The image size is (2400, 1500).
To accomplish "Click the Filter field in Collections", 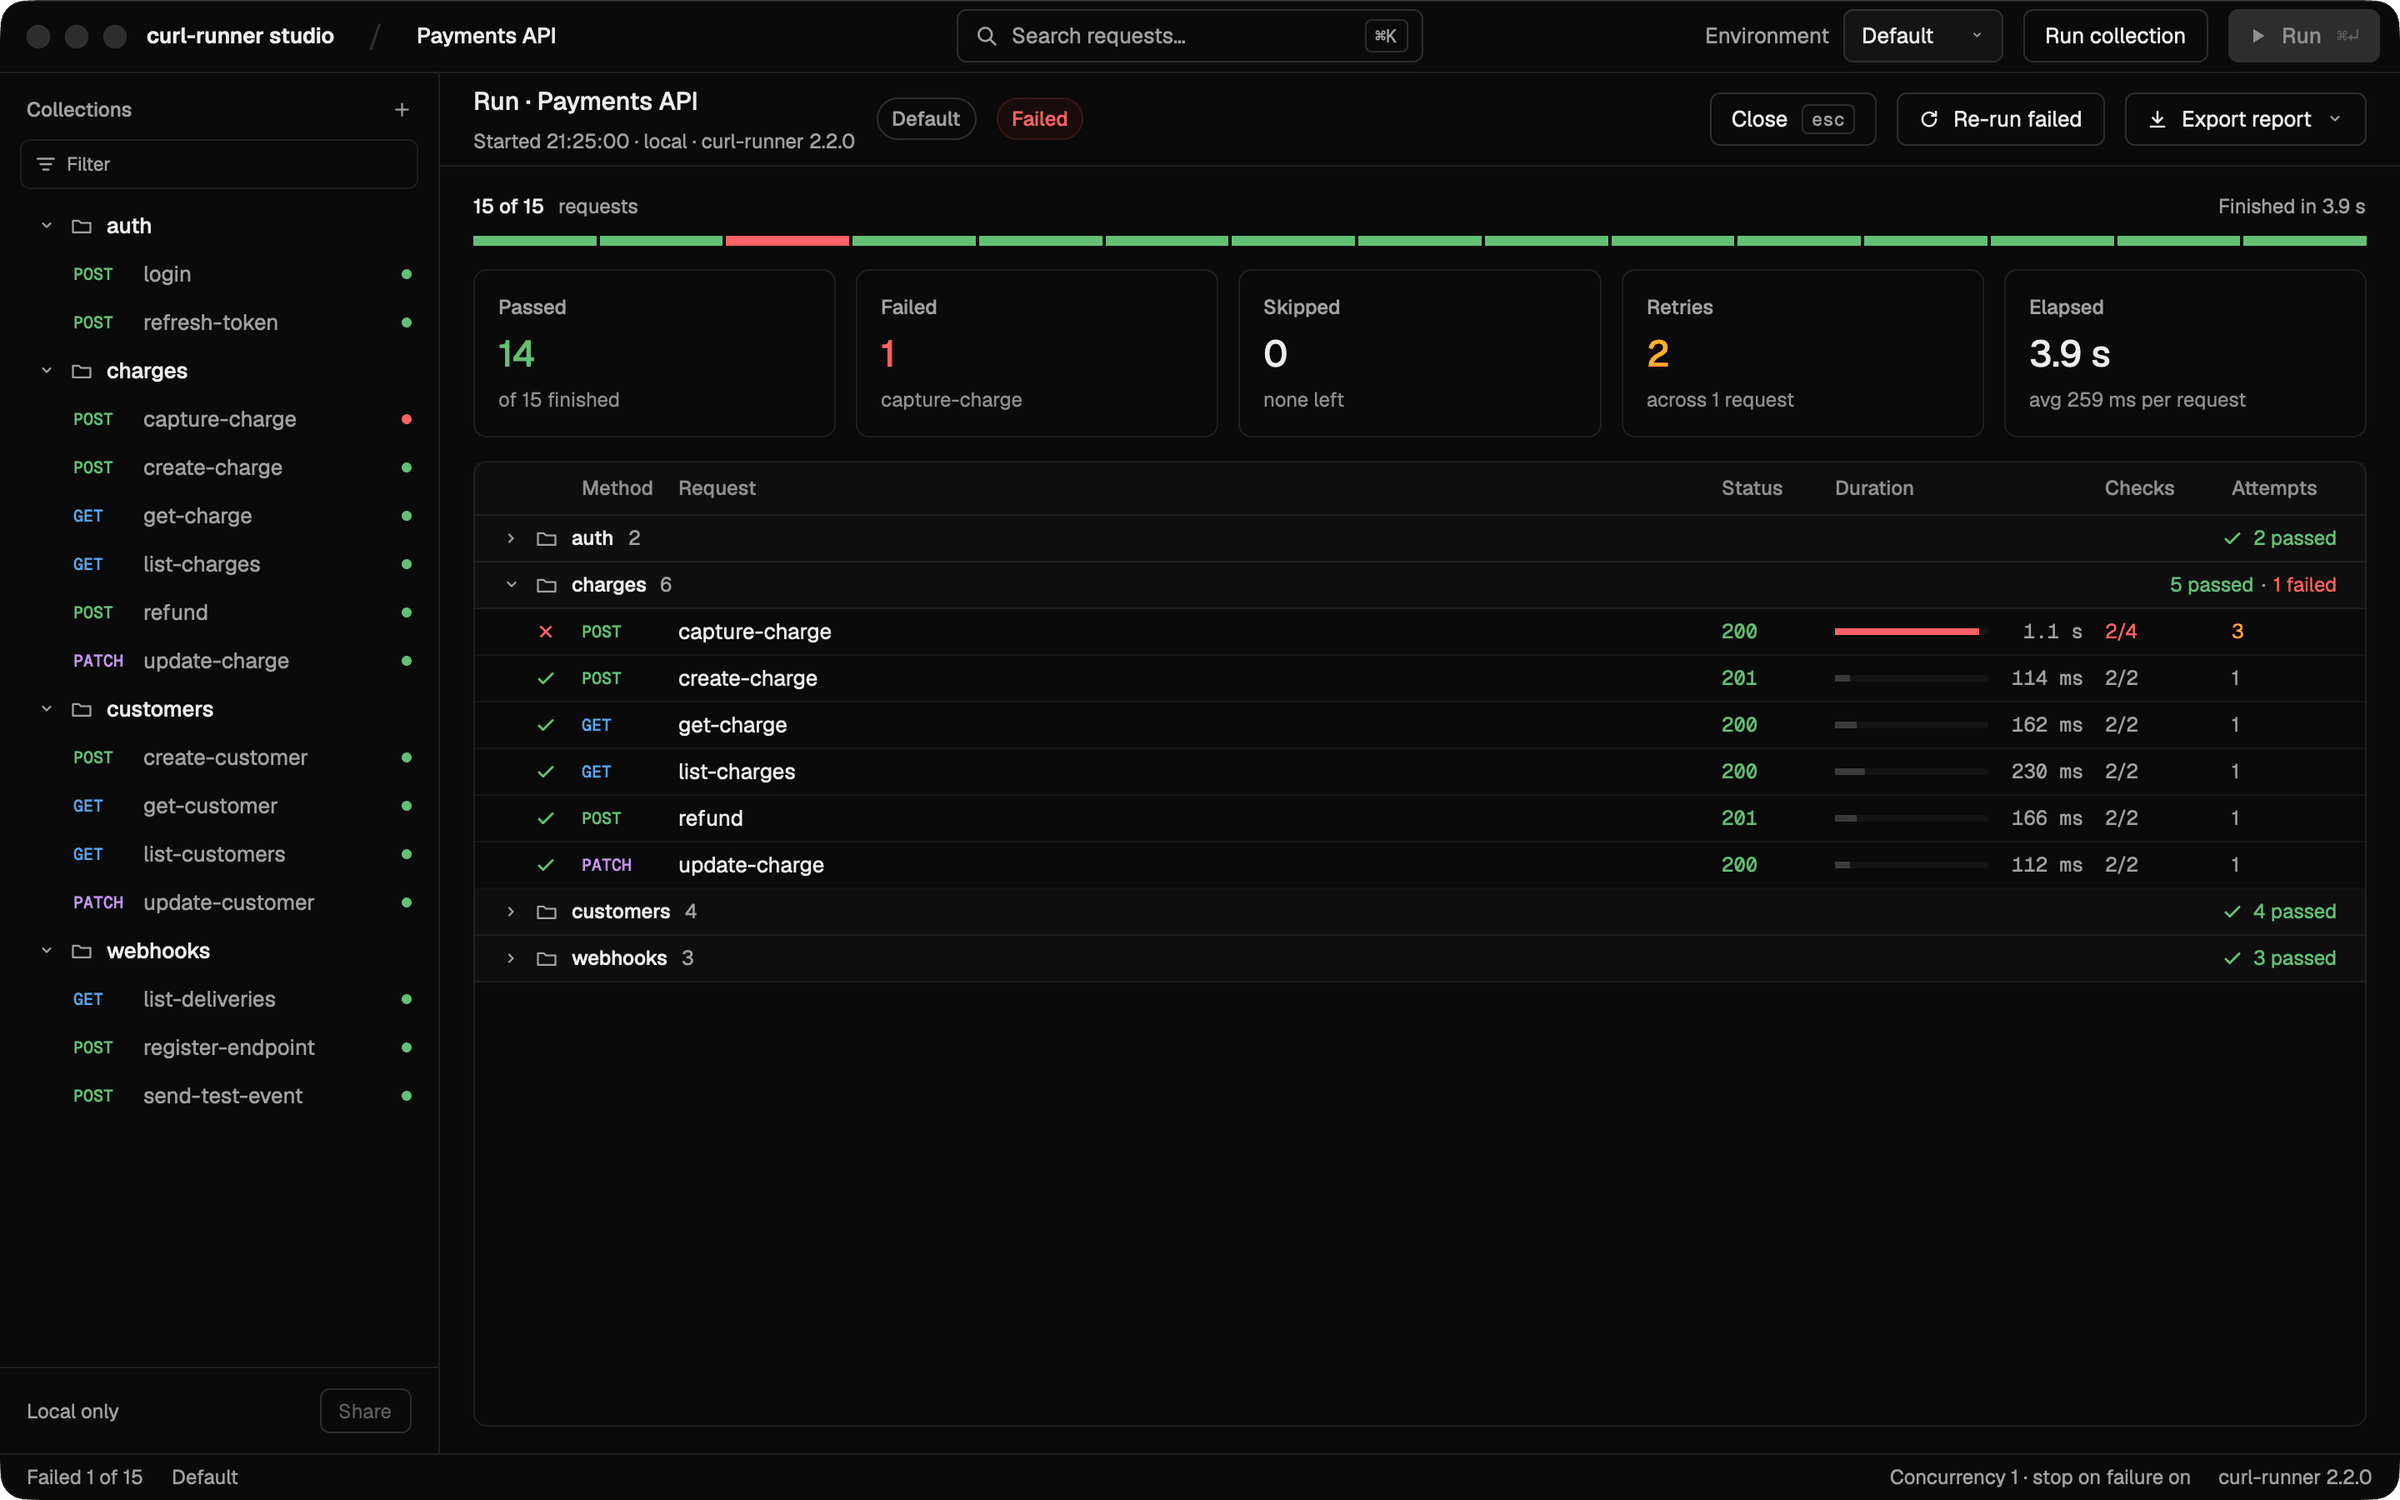I will (x=219, y=164).
